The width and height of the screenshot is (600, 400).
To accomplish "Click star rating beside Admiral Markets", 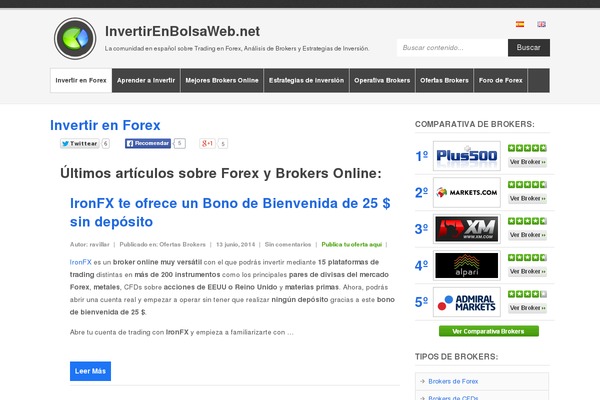I will (527, 294).
